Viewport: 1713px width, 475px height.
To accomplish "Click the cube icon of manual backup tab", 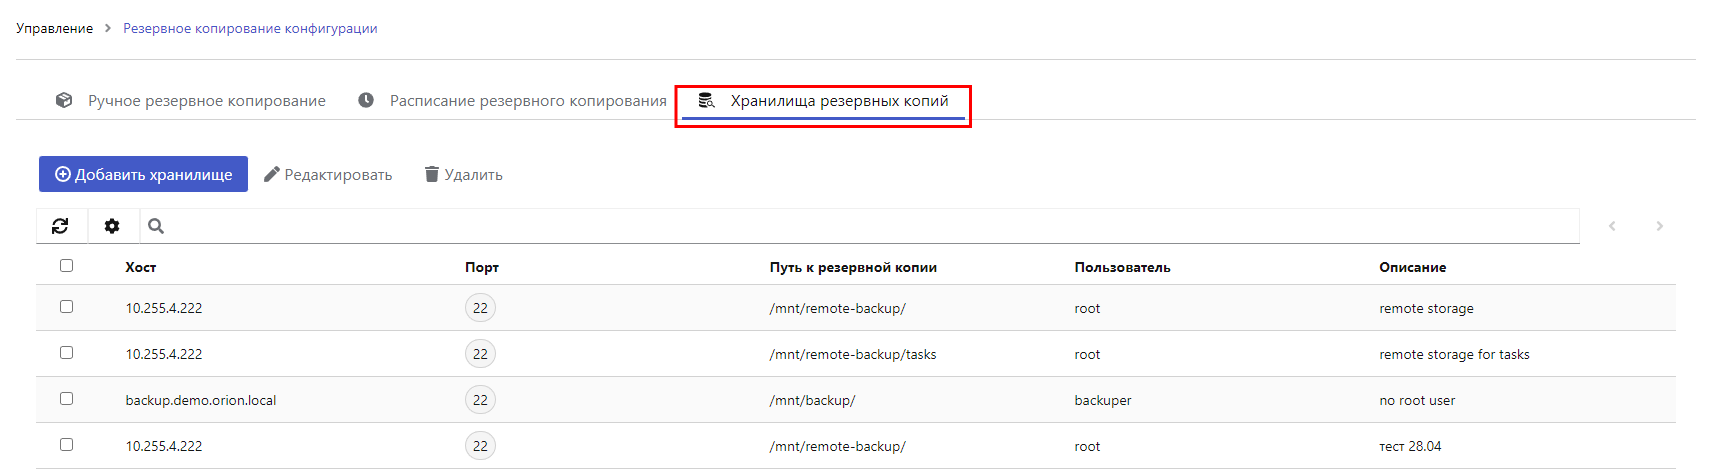I will (x=64, y=100).
